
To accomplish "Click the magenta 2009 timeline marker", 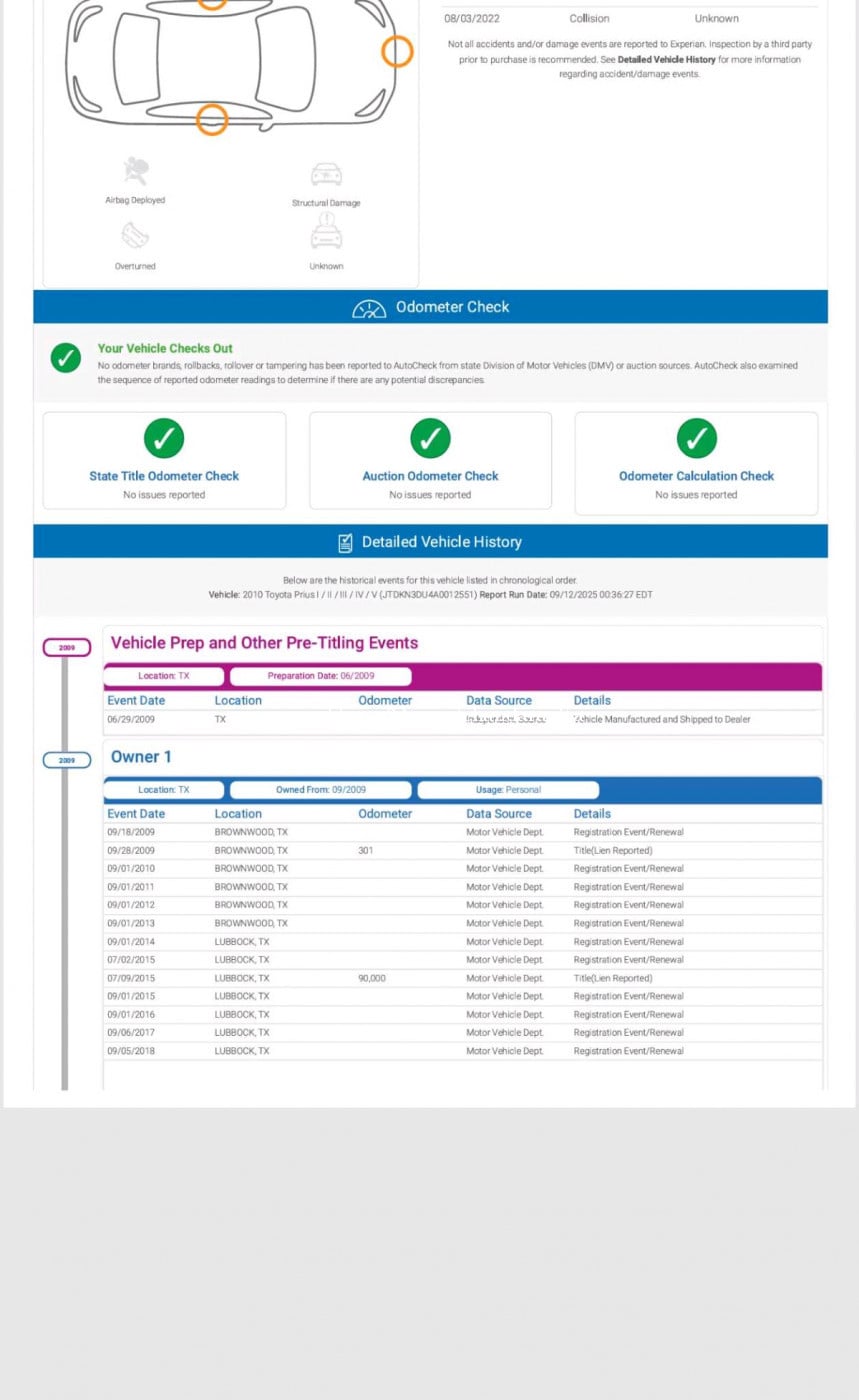I will click(66, 648).
